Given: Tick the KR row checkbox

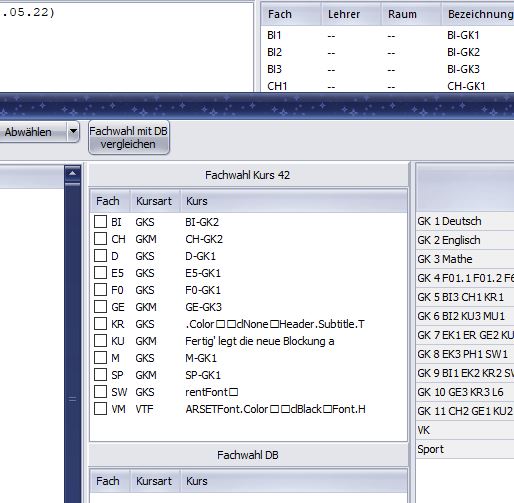Looking at the screenshot, I should tap(100, 324).
